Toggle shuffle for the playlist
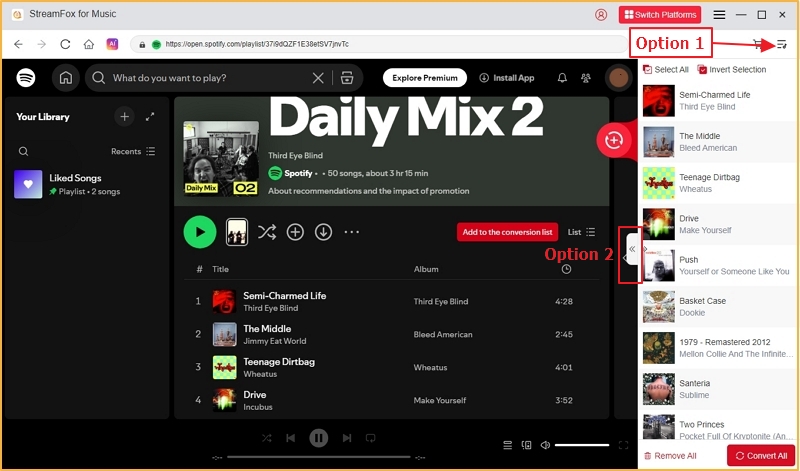 coord(267,232)
